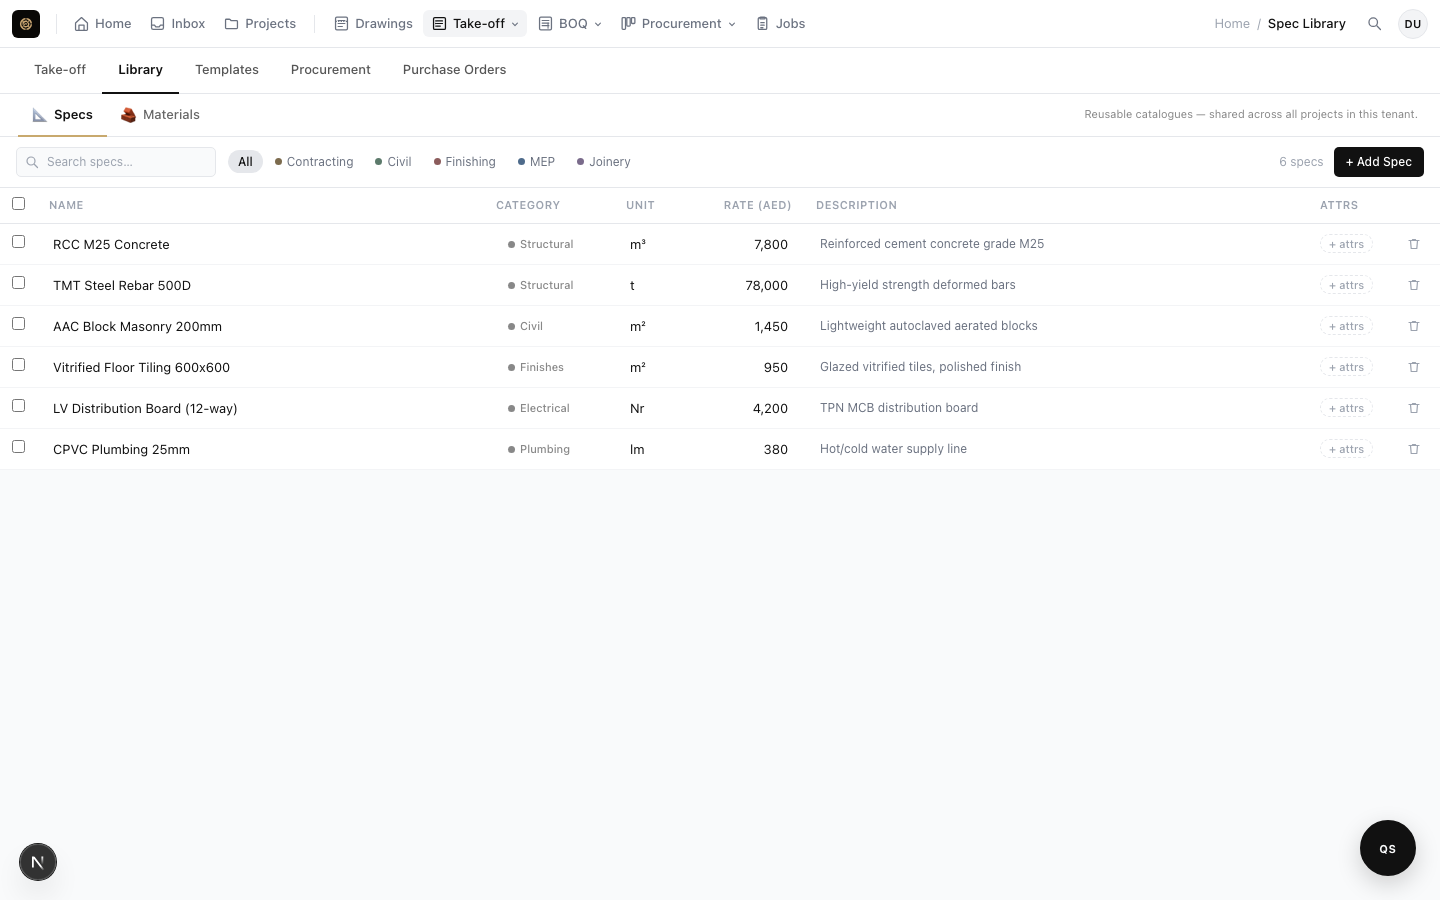Click the app logo icon
1440x900 pixels.
(26, 24)
